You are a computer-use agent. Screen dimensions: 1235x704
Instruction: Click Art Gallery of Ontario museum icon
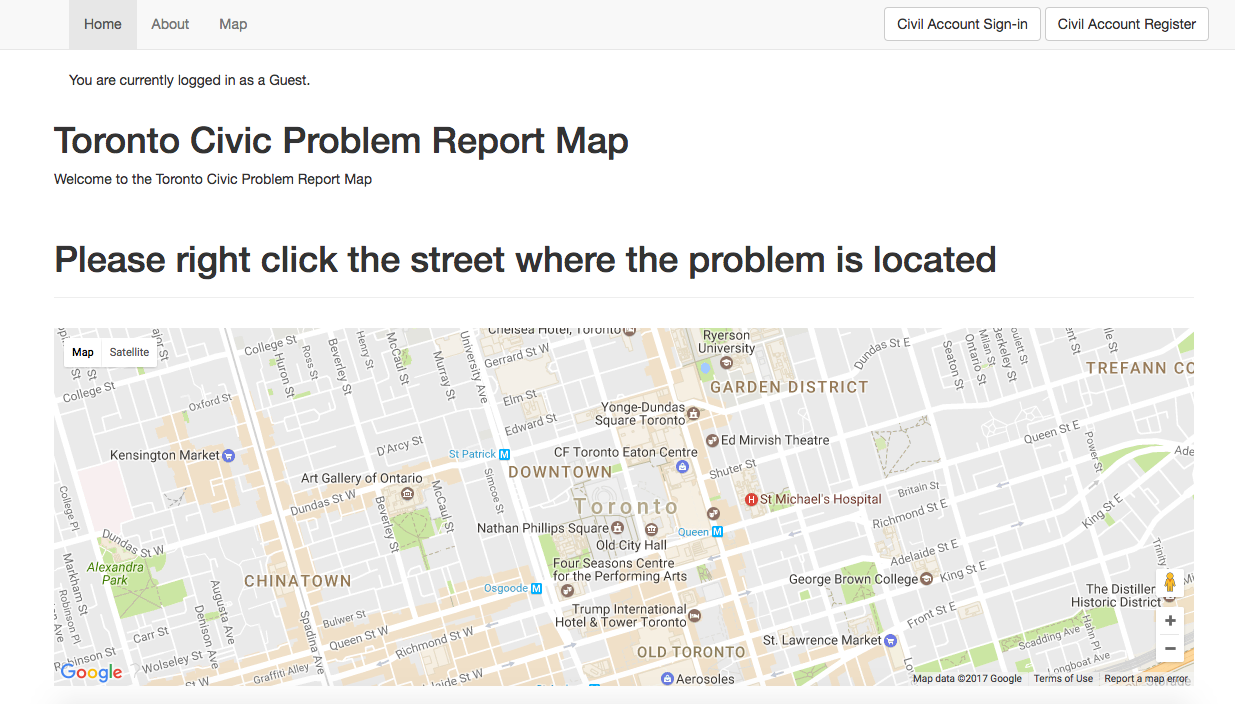(x=406, y=494)
